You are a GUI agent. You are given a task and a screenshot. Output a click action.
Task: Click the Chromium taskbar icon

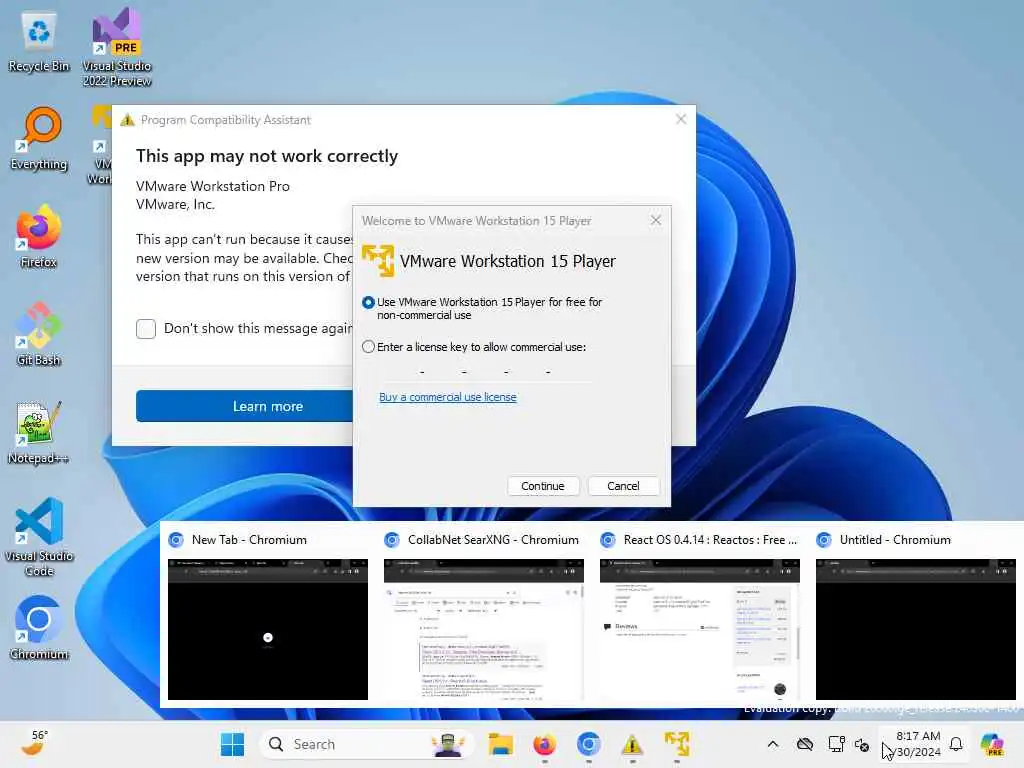[x=588, y=744]
